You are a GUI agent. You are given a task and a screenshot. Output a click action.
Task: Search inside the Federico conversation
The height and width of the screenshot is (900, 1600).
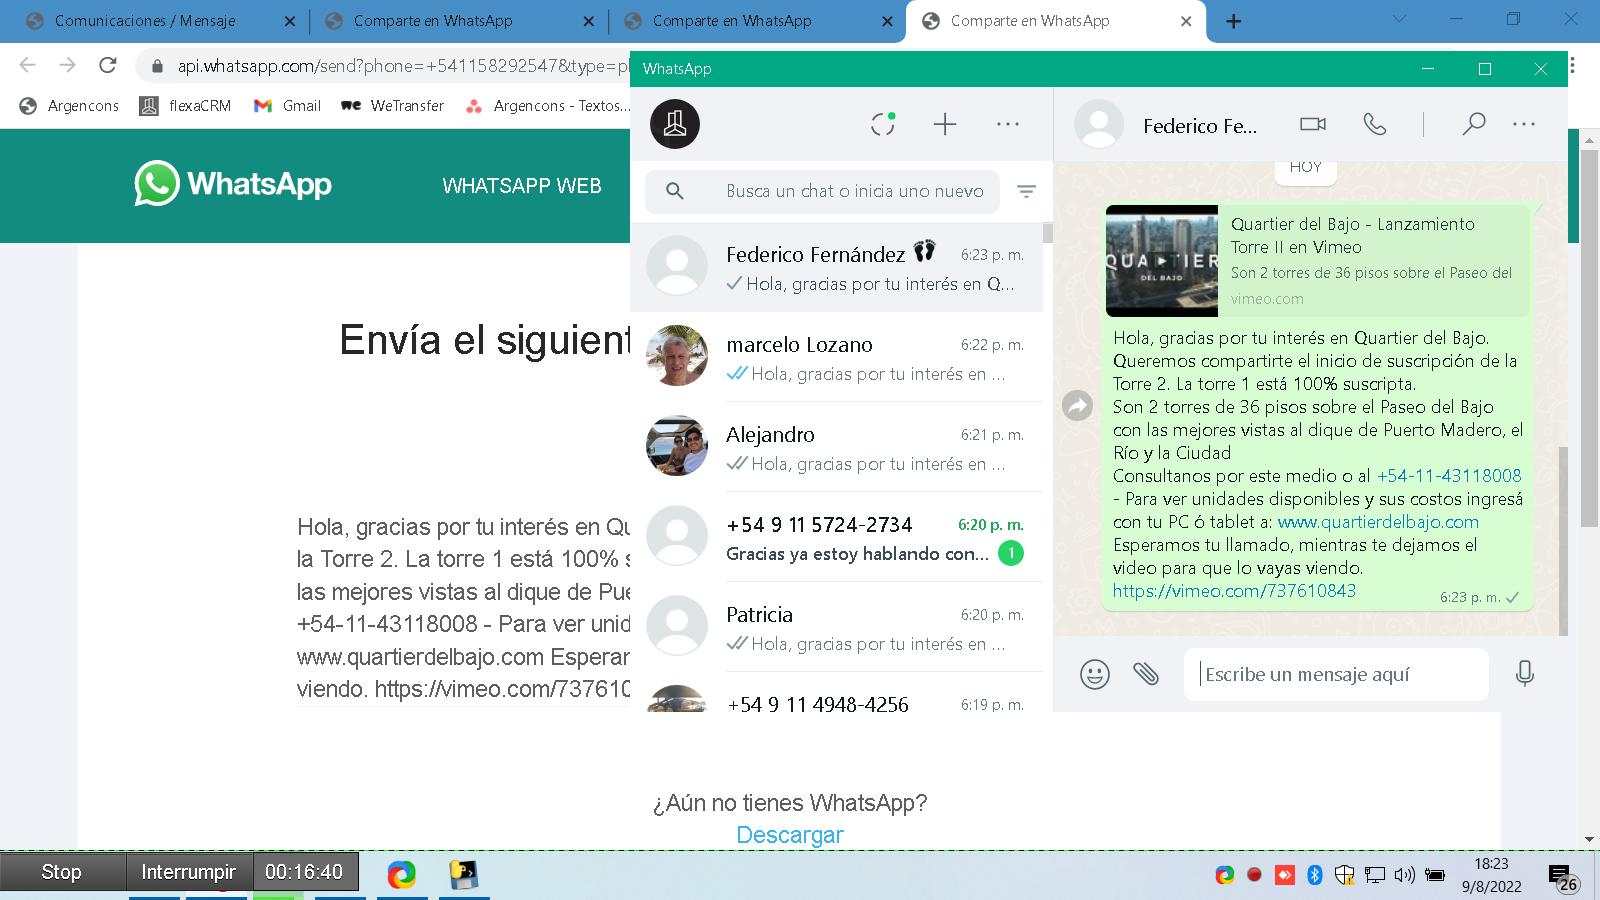1473,124
